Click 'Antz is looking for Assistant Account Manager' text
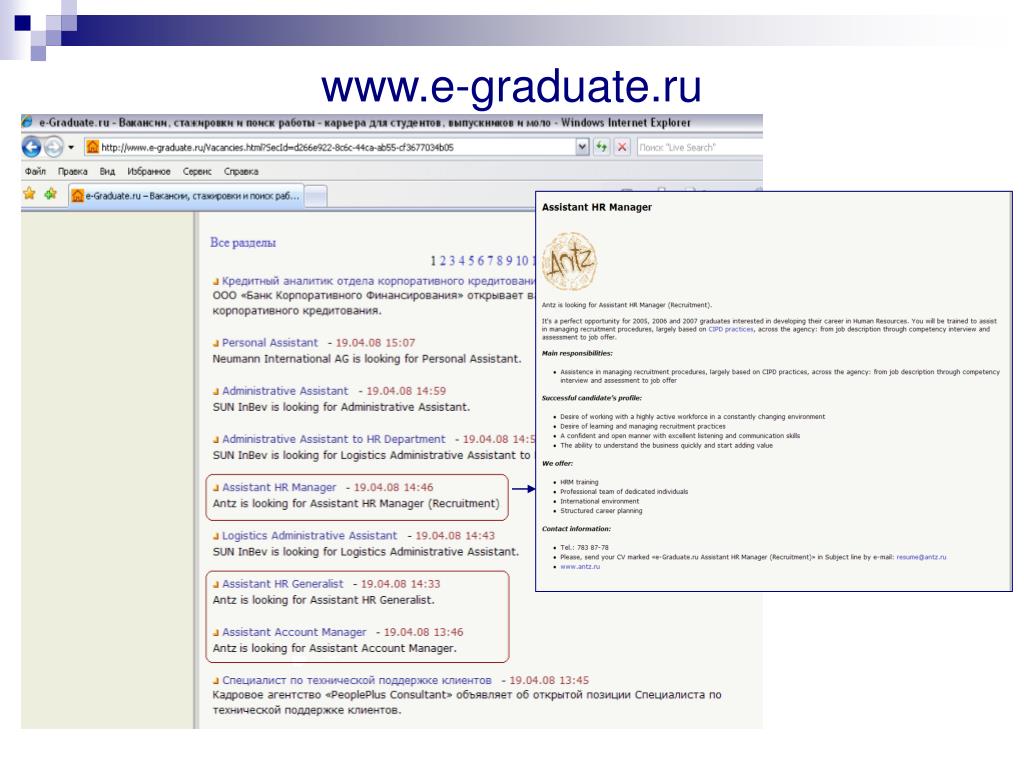This screenshot has height=768, width=1024. tap(334, 648)
